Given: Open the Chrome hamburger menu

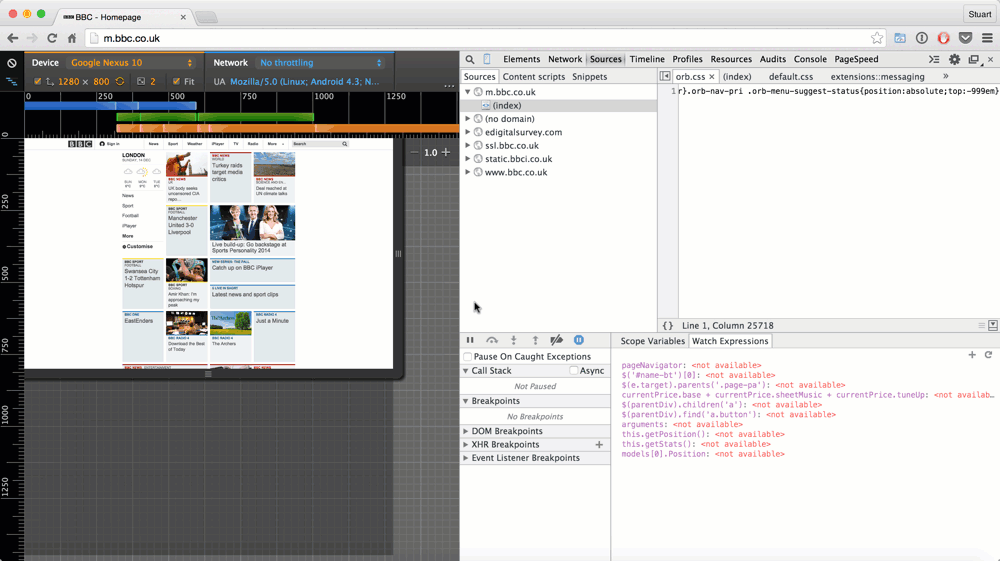Looking at the screenshot, I should click(x=987, y=38).
